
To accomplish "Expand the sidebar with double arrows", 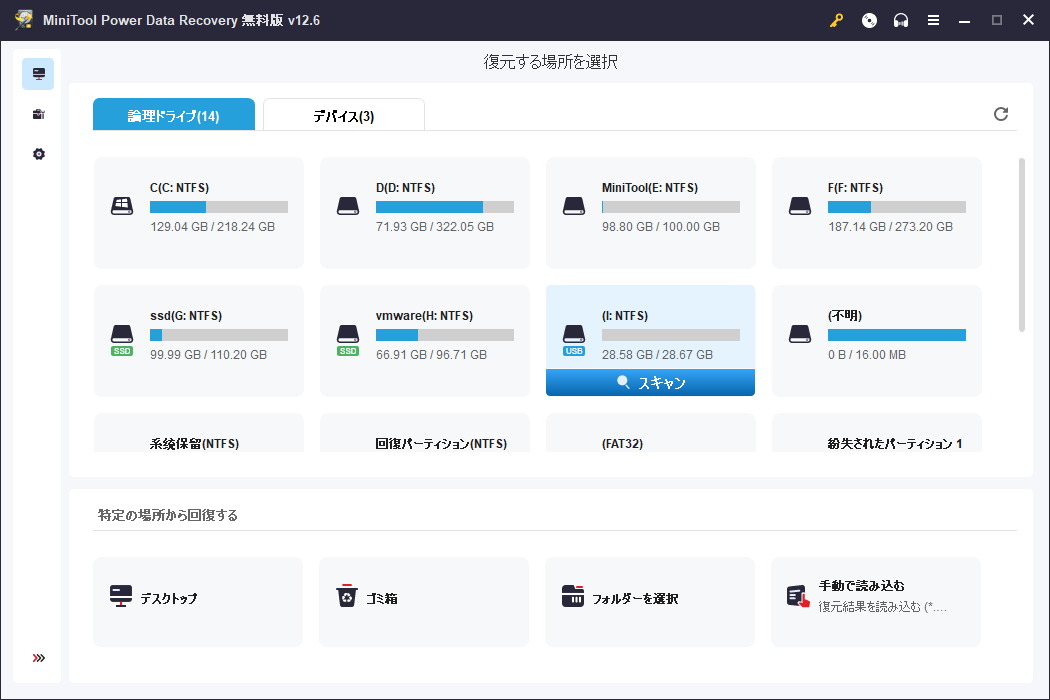I will (x=38, y=657).
